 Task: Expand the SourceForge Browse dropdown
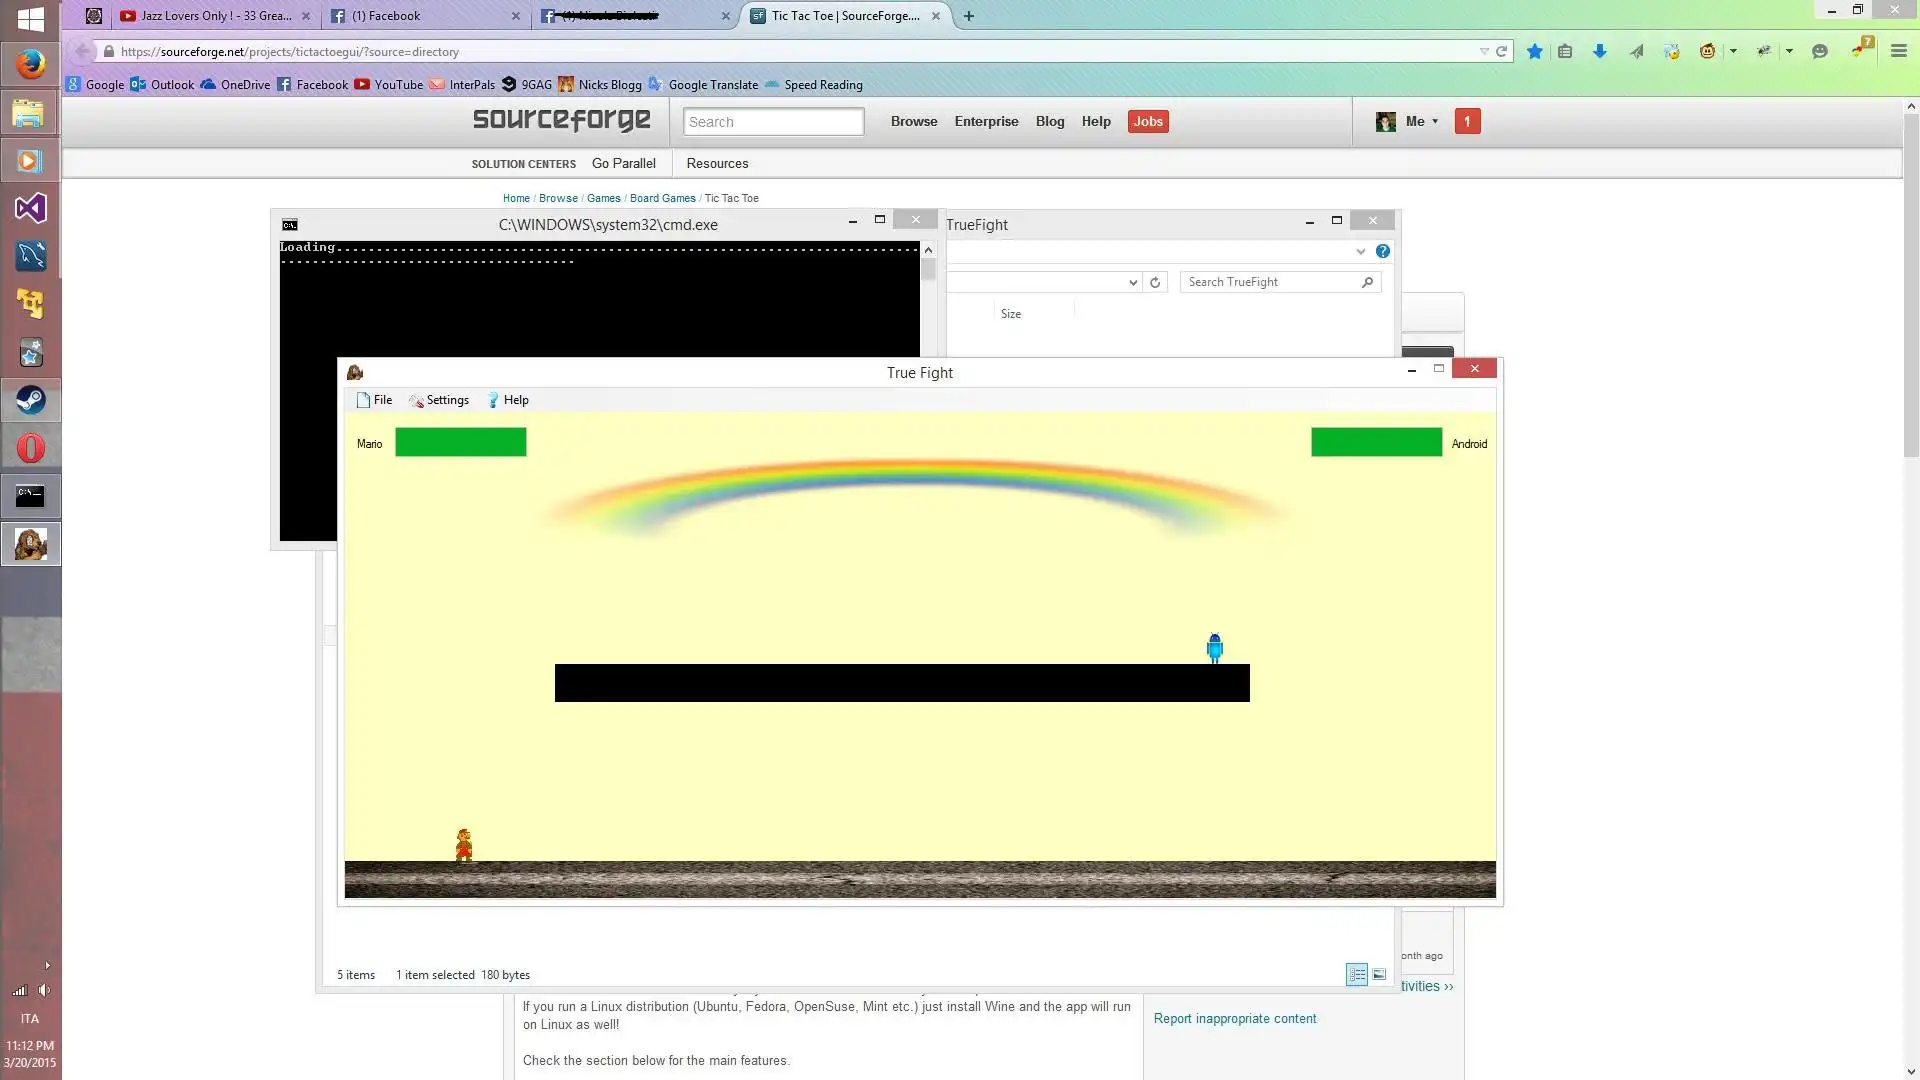914,121
